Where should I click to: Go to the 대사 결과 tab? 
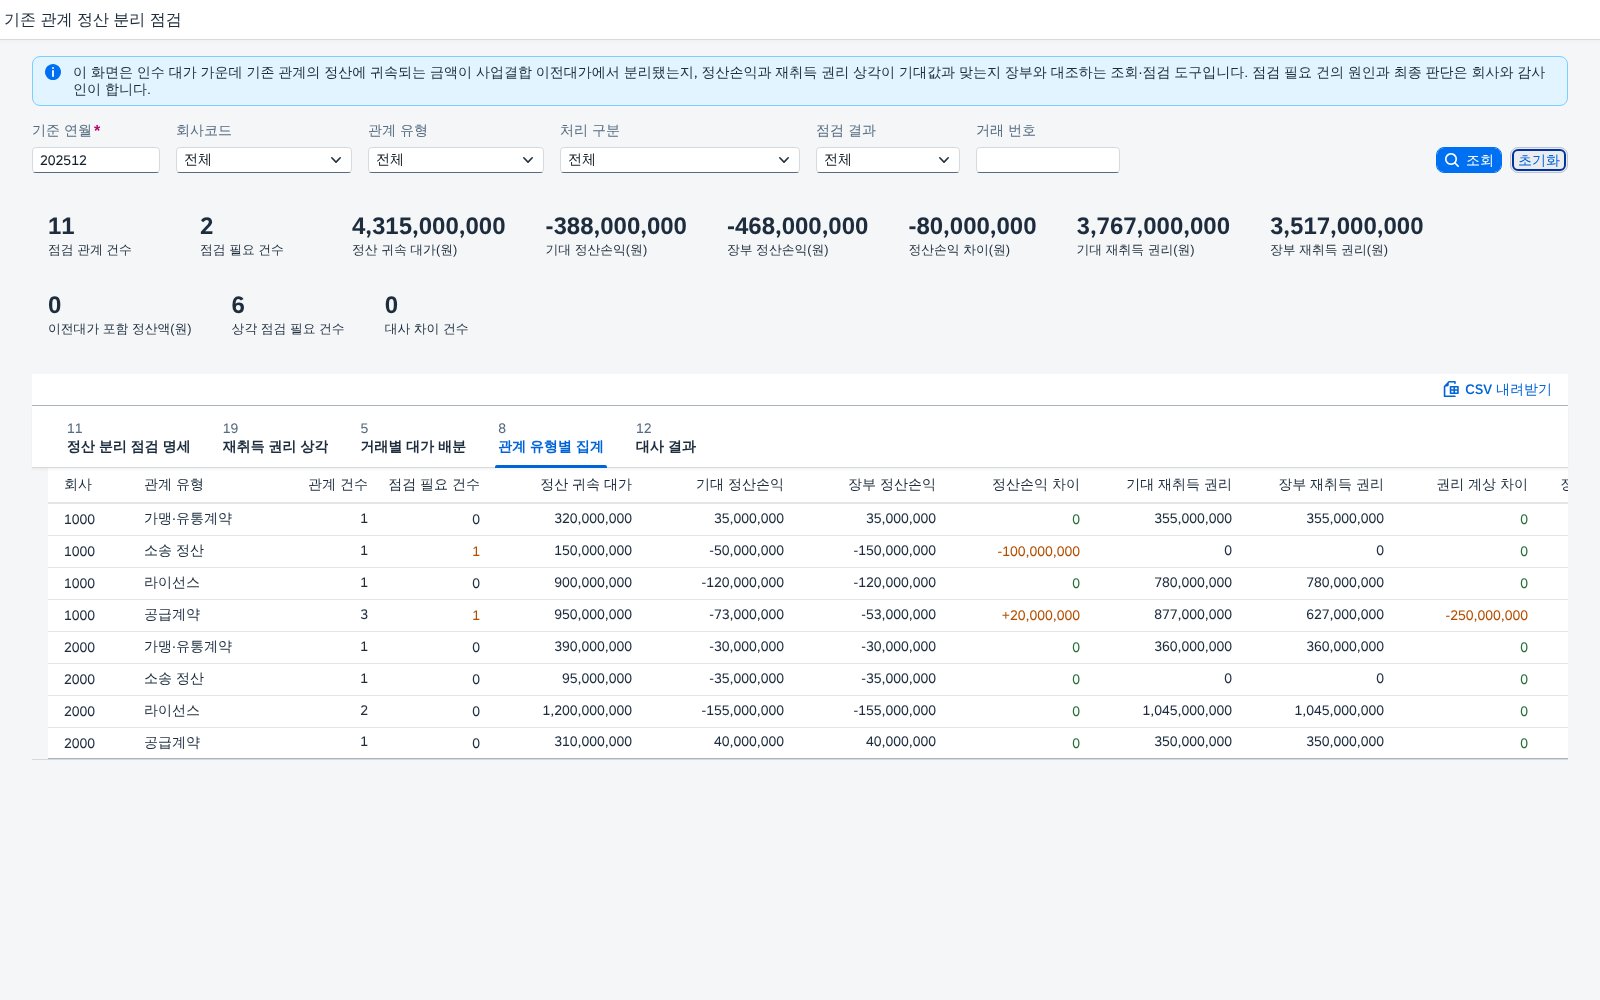click(x=666, y=438)
